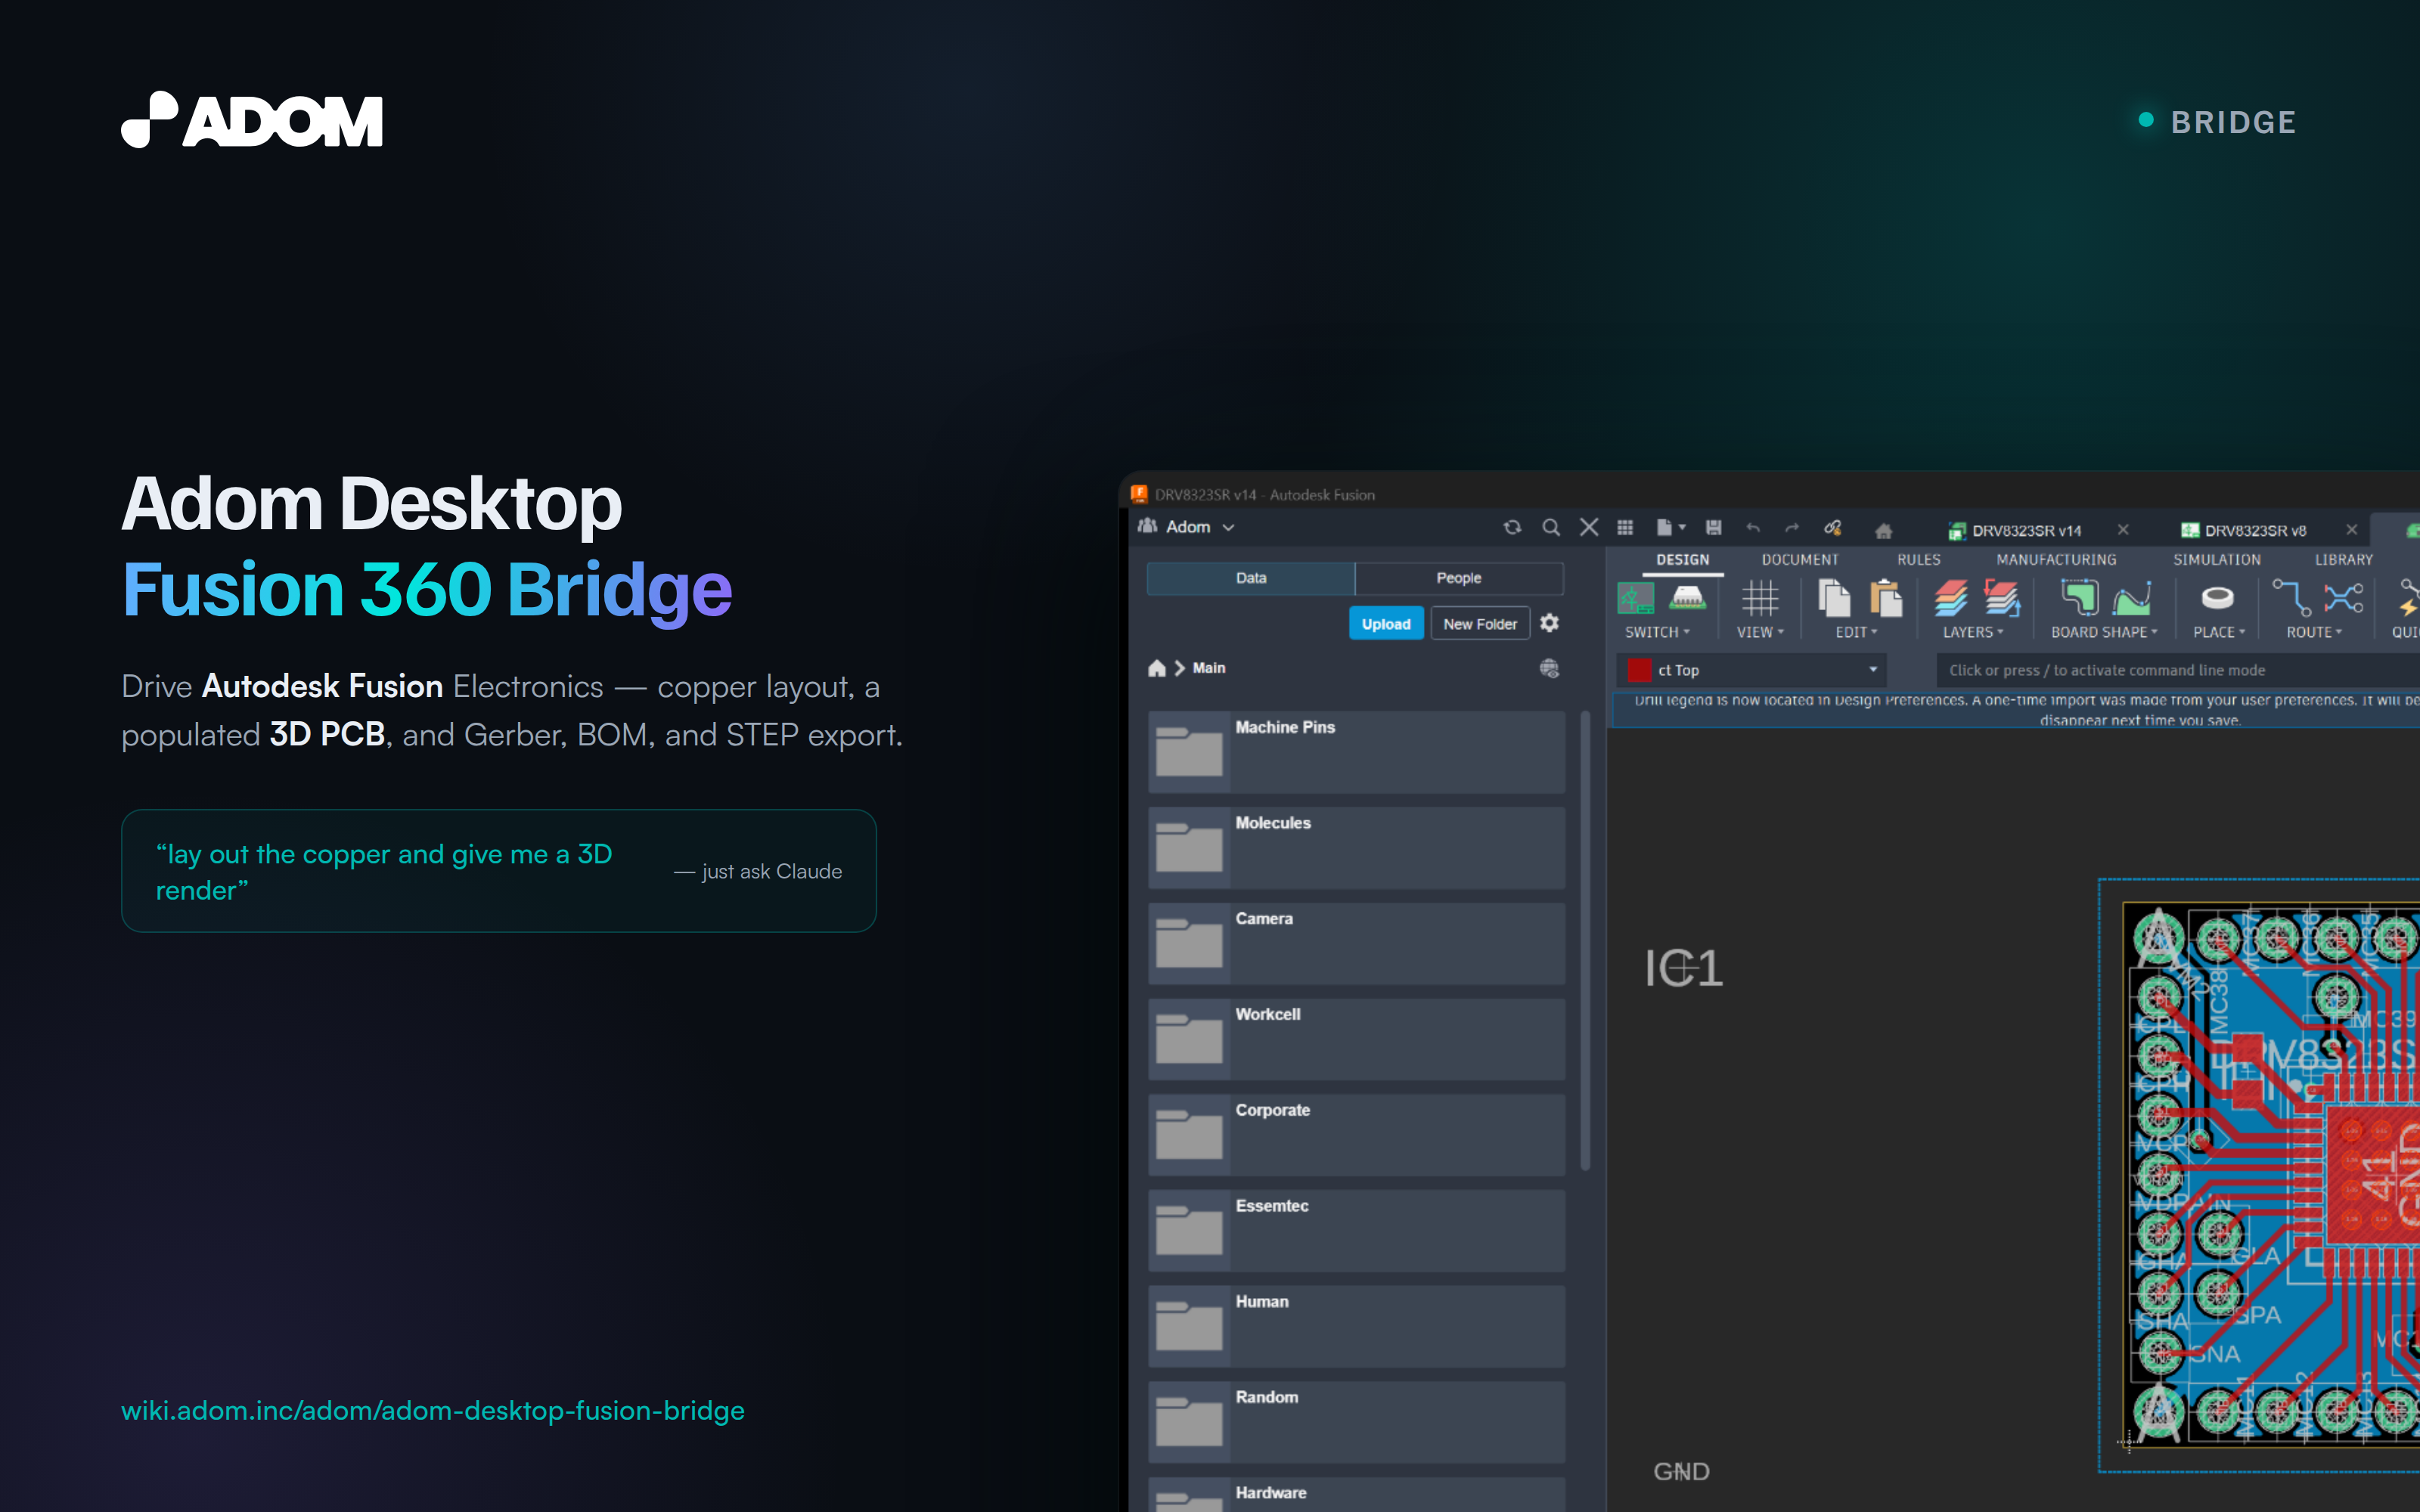2420x1512 pixels.
Task: Select the People tab in the data panel
Action: coord(1459,578)
